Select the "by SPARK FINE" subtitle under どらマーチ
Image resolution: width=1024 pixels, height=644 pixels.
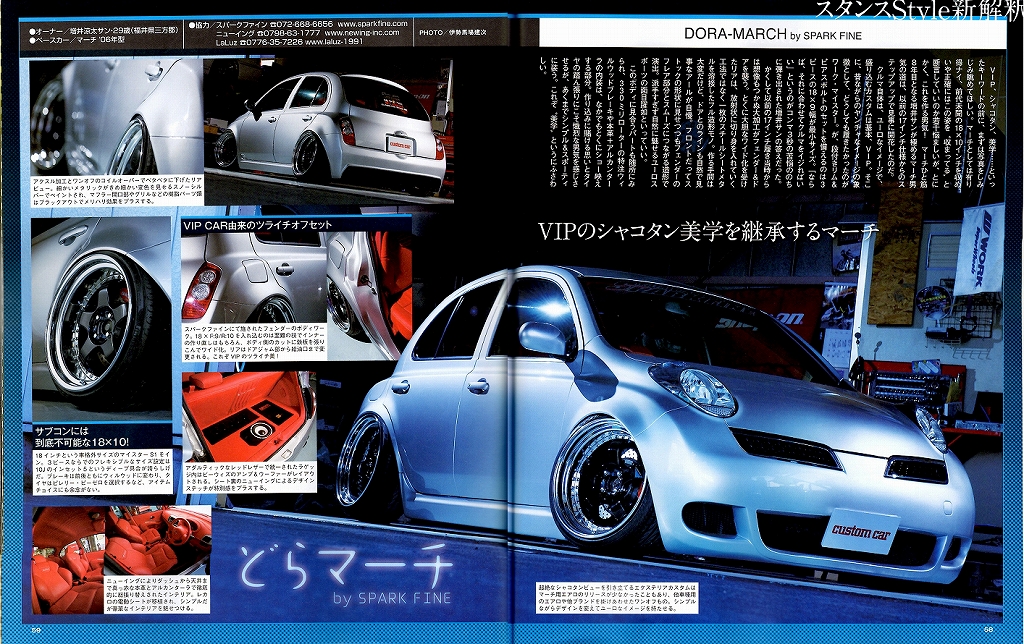392,598
